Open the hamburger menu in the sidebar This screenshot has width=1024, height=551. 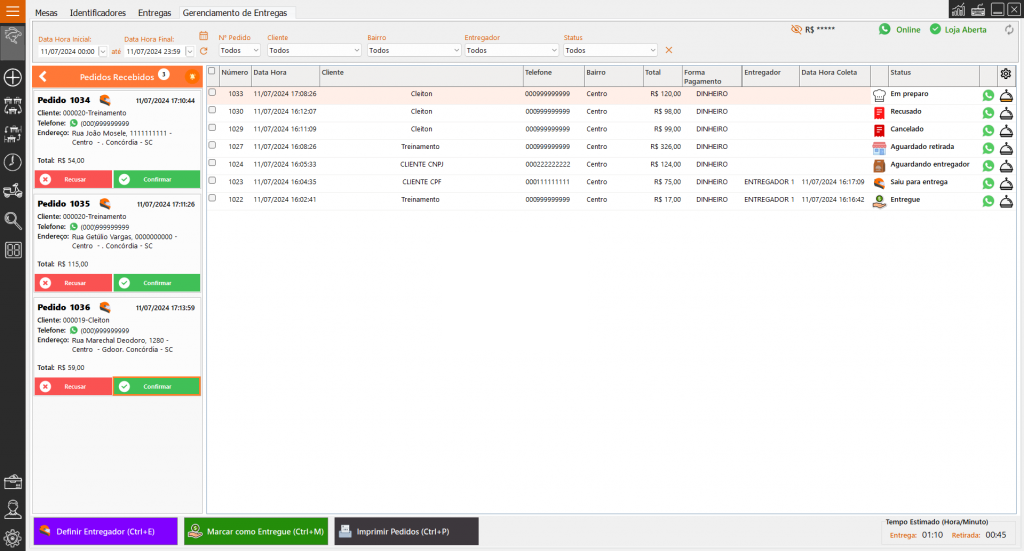click(13, 12)
